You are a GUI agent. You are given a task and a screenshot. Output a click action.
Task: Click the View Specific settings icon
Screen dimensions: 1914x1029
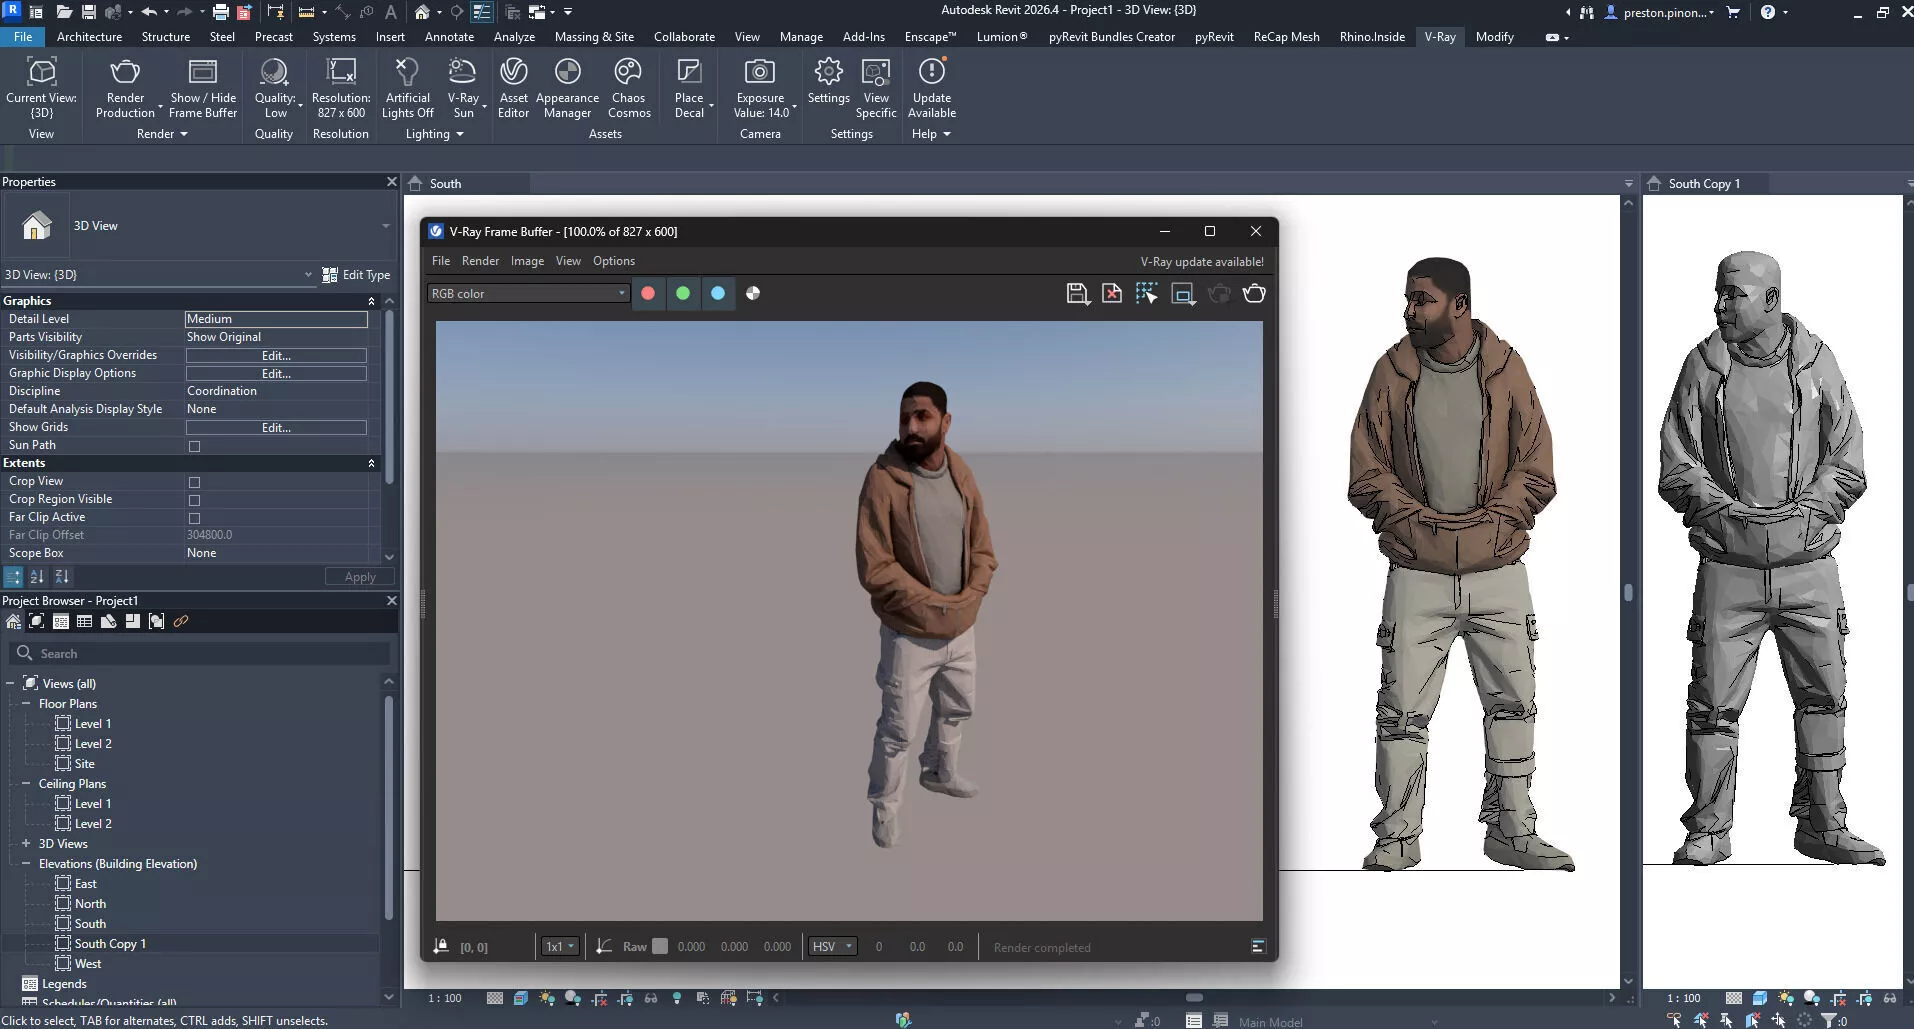coord(876,72)
